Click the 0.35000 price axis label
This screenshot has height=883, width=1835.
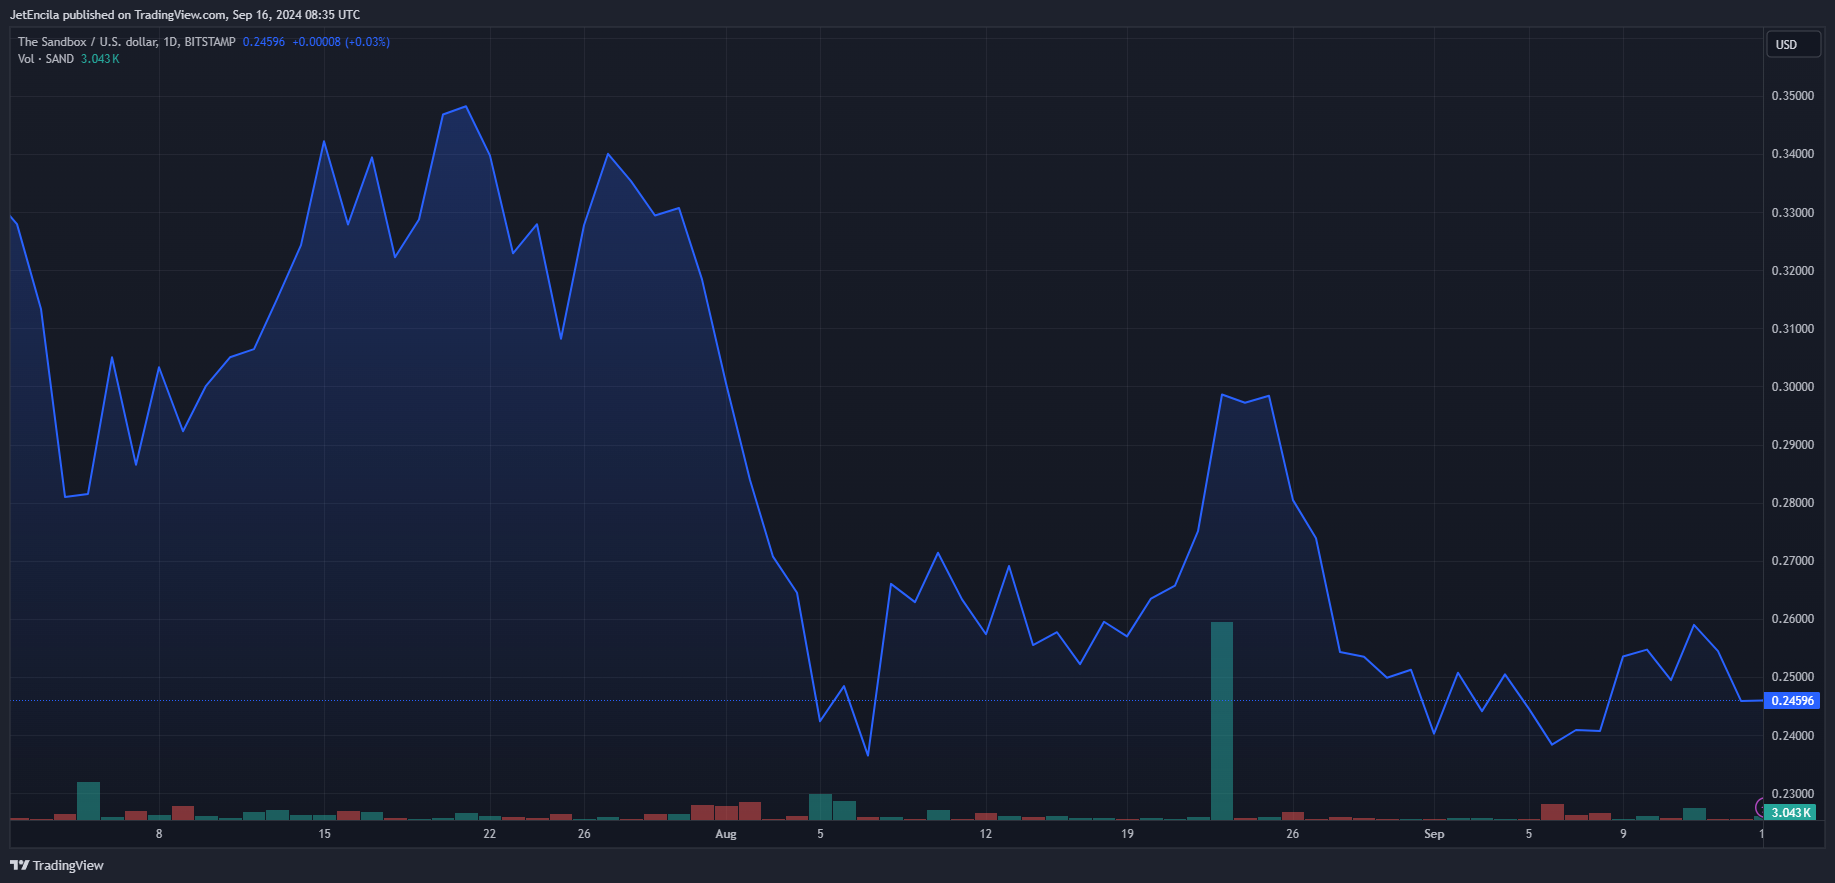tap(1792, 96)
